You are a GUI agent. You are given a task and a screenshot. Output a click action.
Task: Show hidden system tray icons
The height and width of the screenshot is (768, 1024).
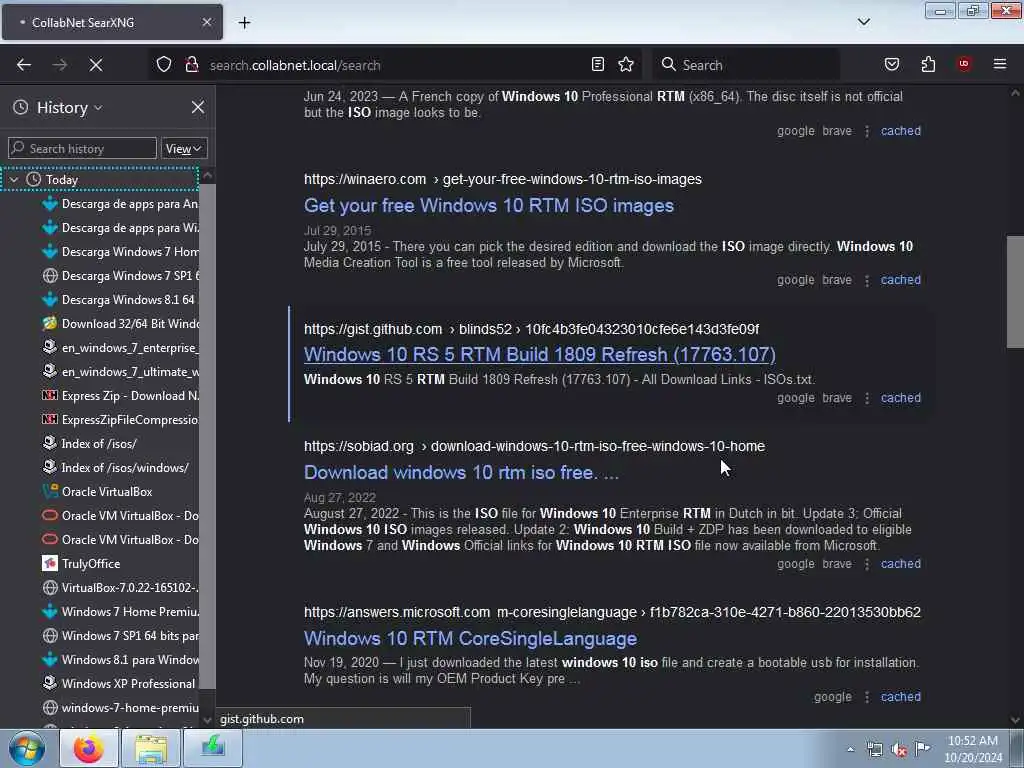[x=850, y=749]
